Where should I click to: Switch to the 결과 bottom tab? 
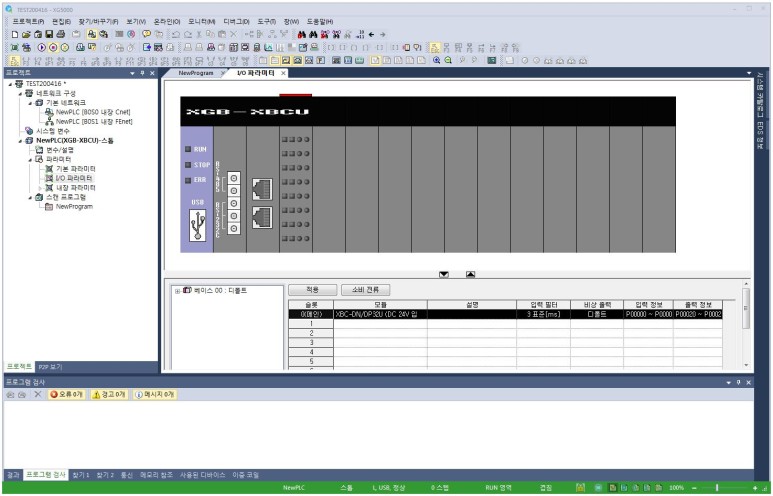tap(13, 475)
